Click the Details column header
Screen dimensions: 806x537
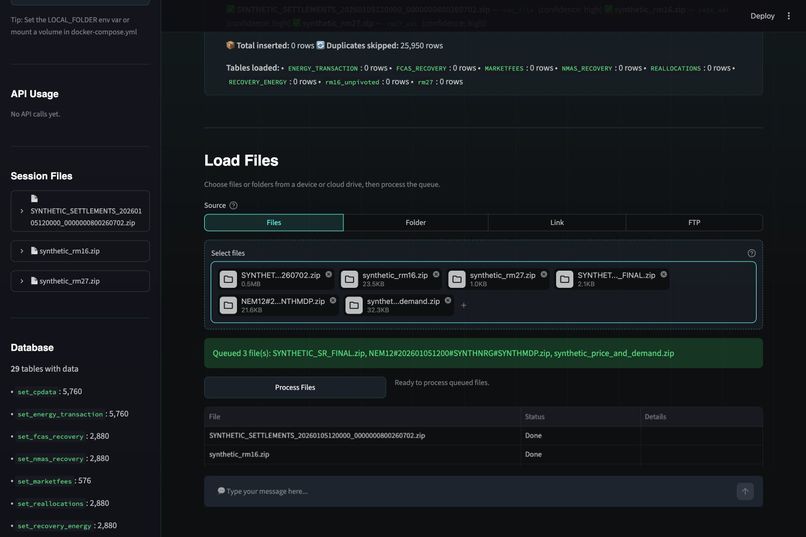[x=702, y=417]
